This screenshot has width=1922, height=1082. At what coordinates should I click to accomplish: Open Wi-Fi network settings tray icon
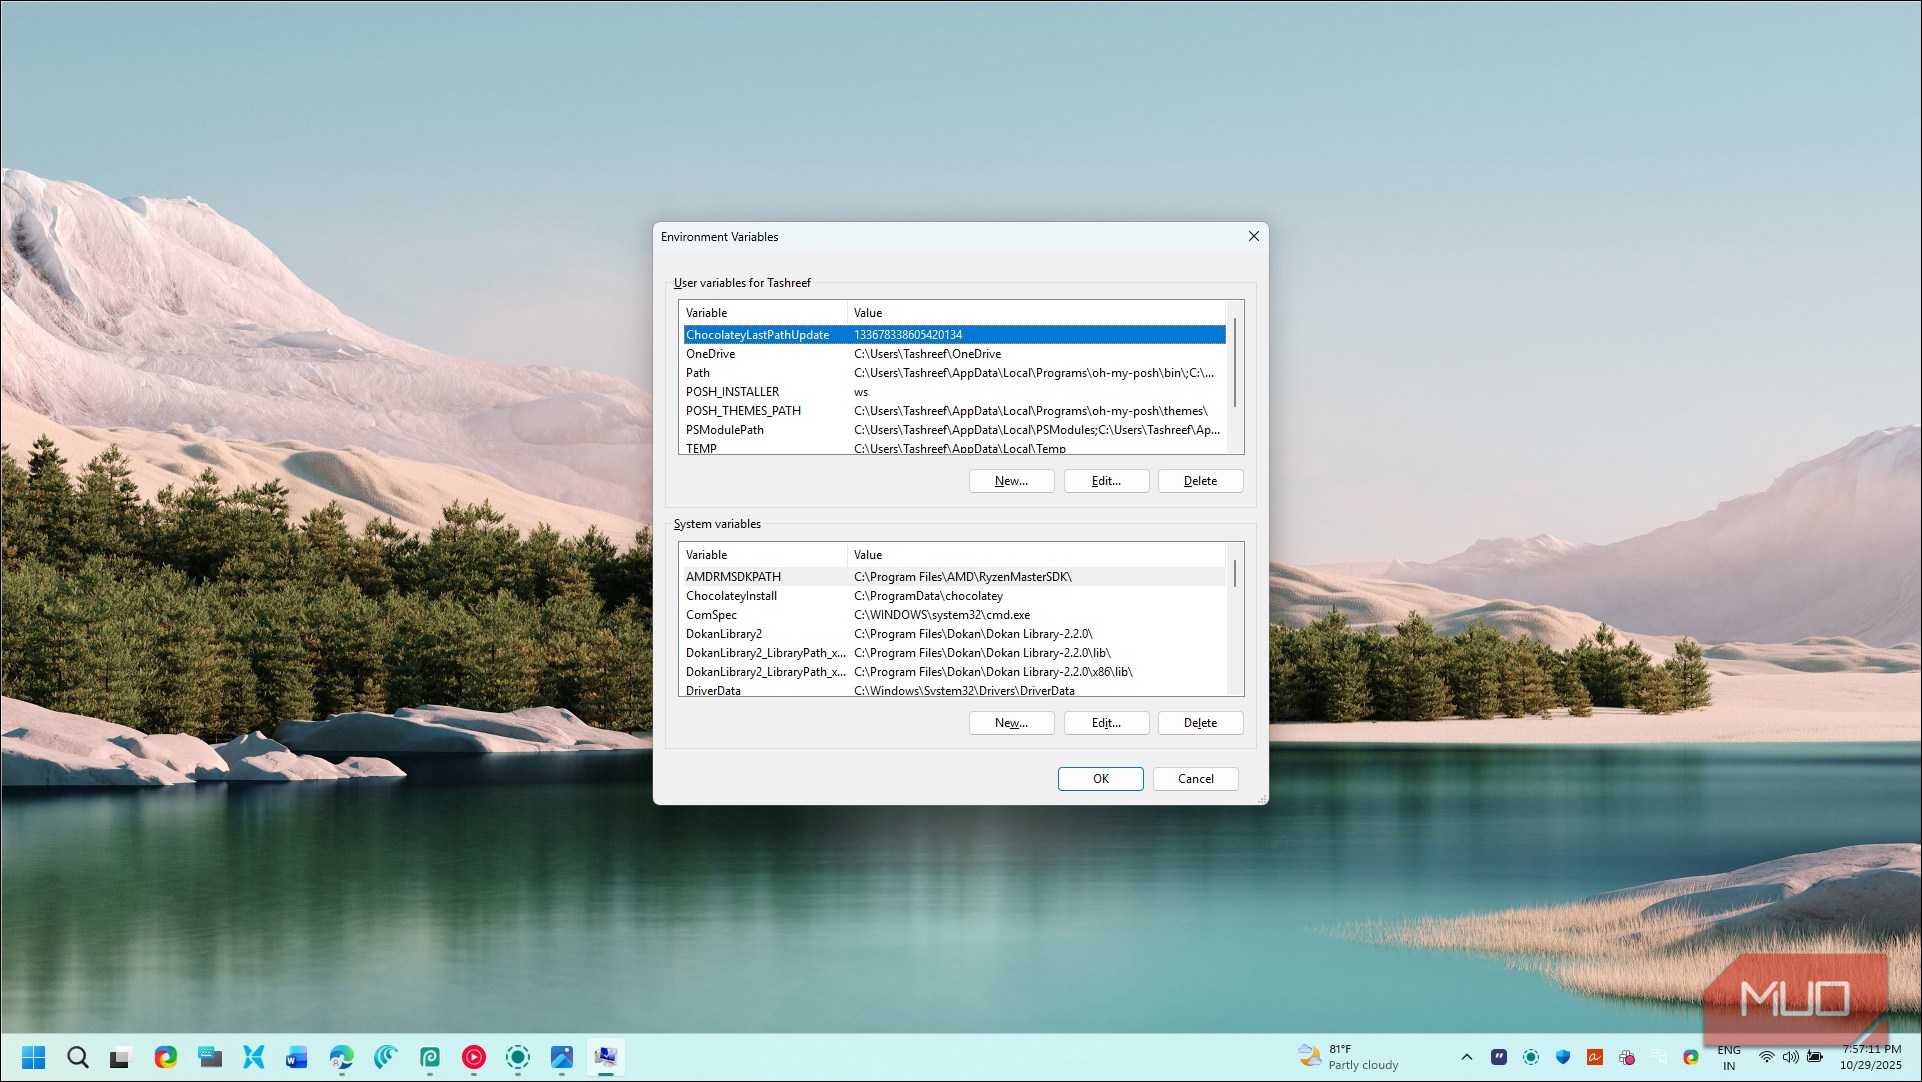(1767, 1057)
